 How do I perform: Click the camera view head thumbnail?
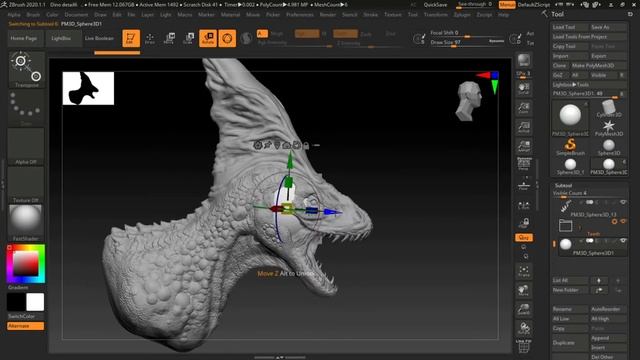pos(469,101)
